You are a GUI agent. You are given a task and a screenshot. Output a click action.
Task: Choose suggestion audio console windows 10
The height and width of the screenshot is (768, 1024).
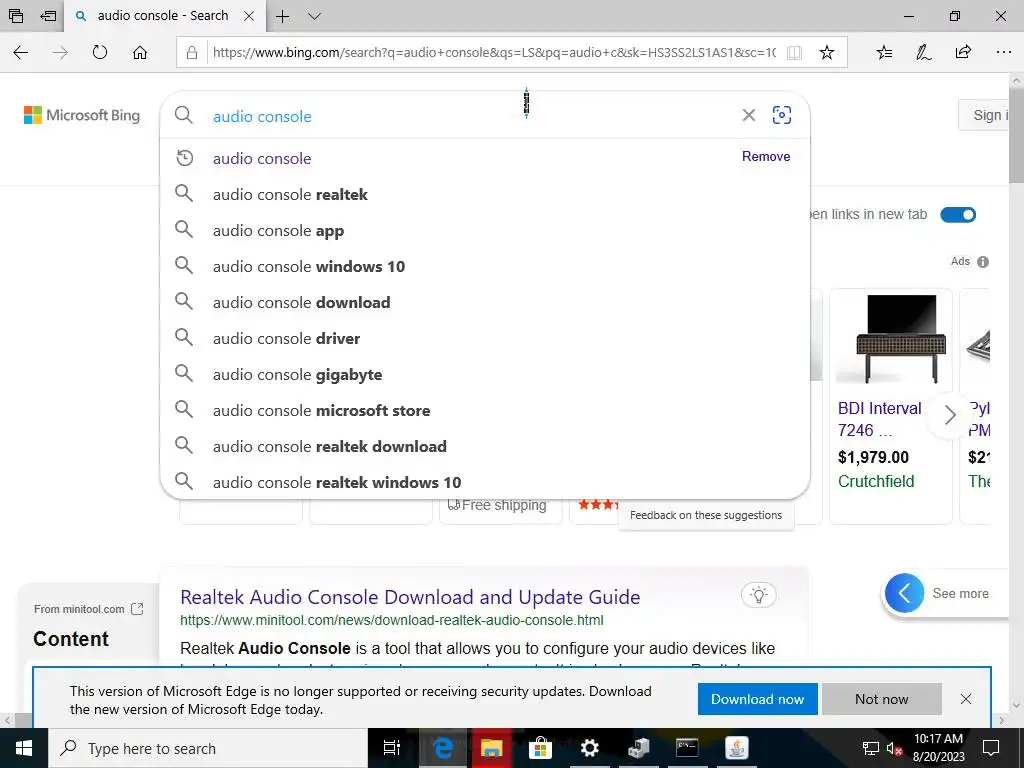pyautogui.click(x=484, y=266)
